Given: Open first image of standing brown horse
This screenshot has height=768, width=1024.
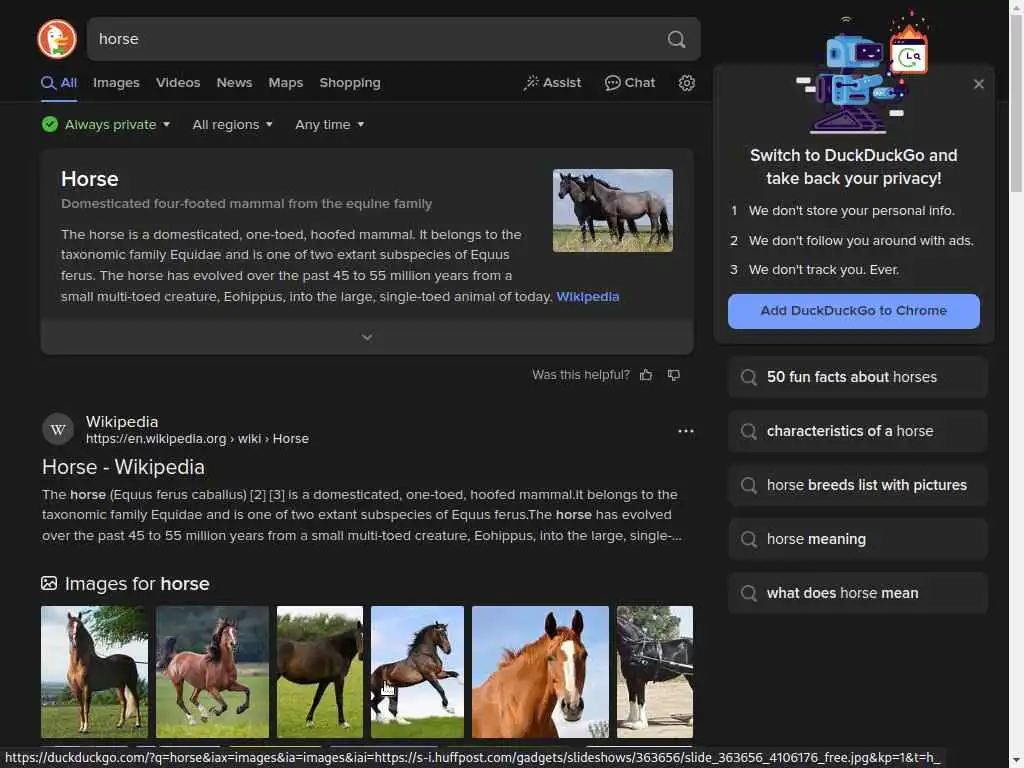Looking at the screenshot, I should tap(95, 672).
